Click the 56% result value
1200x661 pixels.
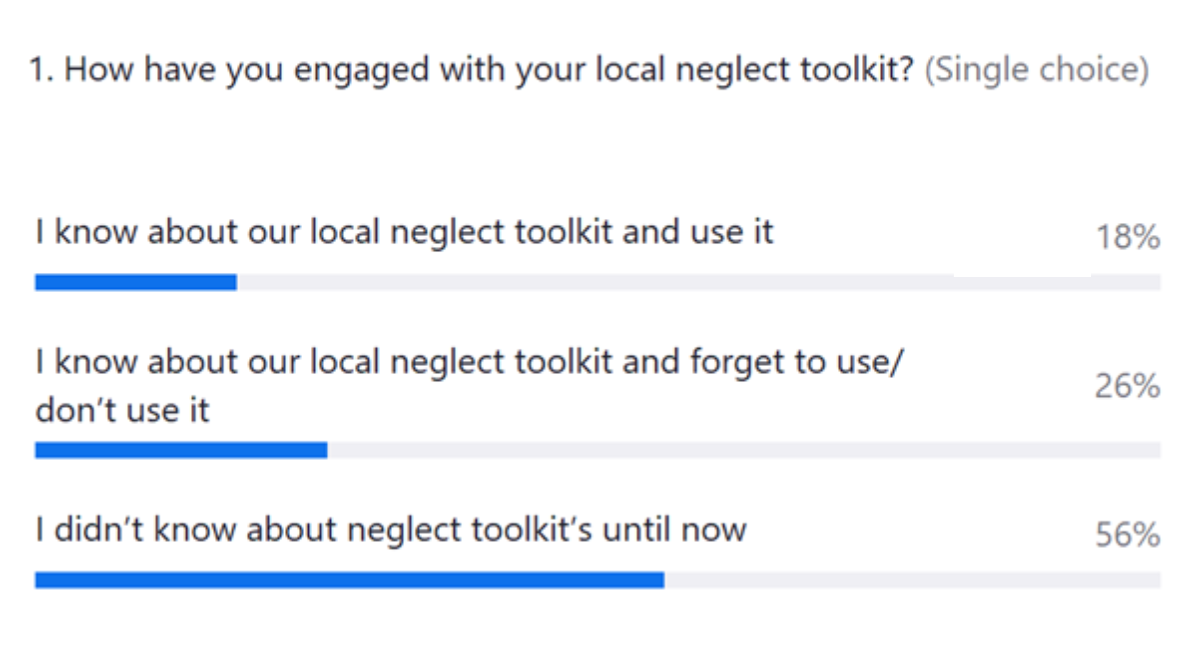[x=1127, y=536]
